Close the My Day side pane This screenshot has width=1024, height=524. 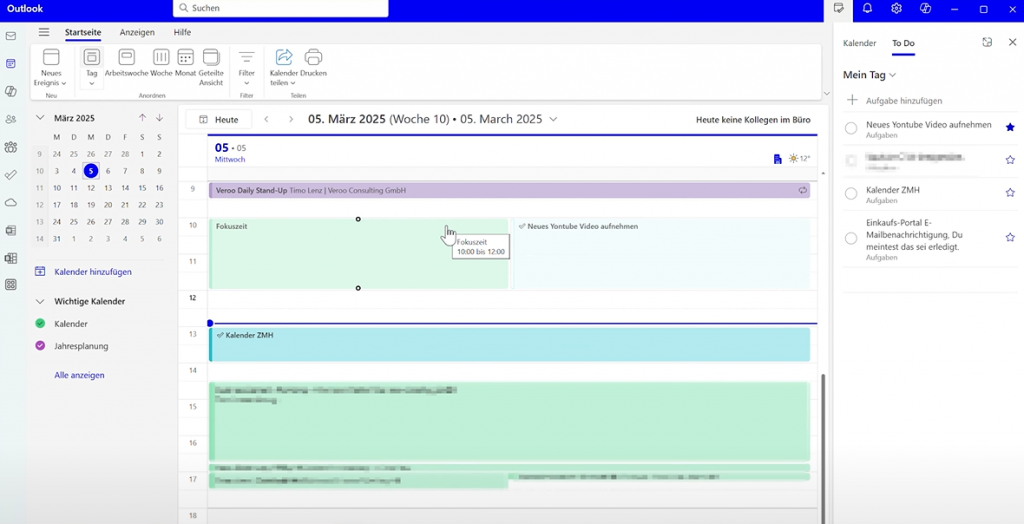(1012, 42)
